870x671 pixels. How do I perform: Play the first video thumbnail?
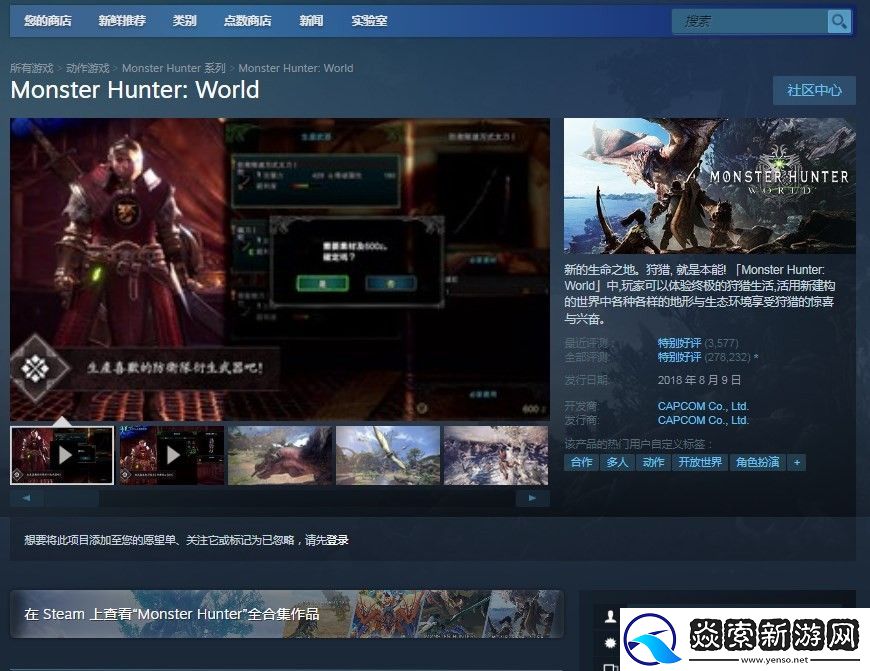coord(62,456)
